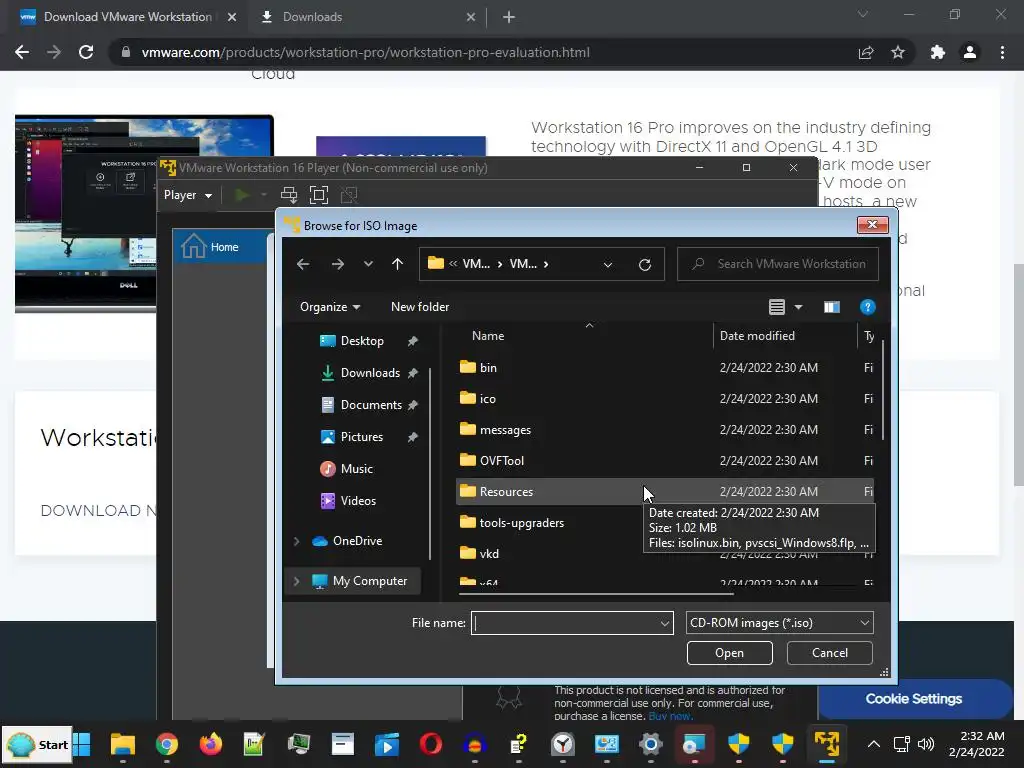Screen dimensions: 1024x768
Task: Click the browser back arrow
Action: pyautogui.click(x=22, y=52)
